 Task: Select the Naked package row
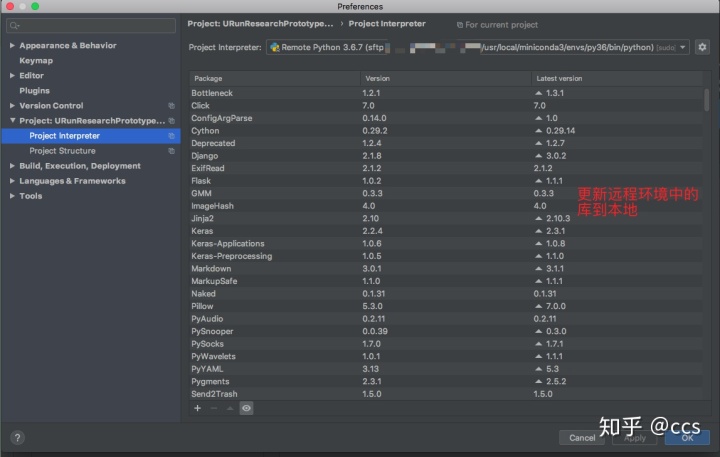pos(446,293)
